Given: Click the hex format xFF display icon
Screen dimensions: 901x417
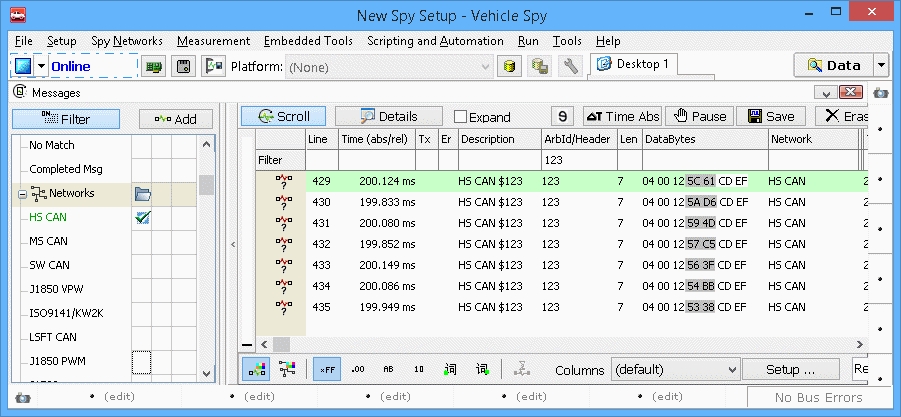Looking at the screenshot, I should coord(326,369).
